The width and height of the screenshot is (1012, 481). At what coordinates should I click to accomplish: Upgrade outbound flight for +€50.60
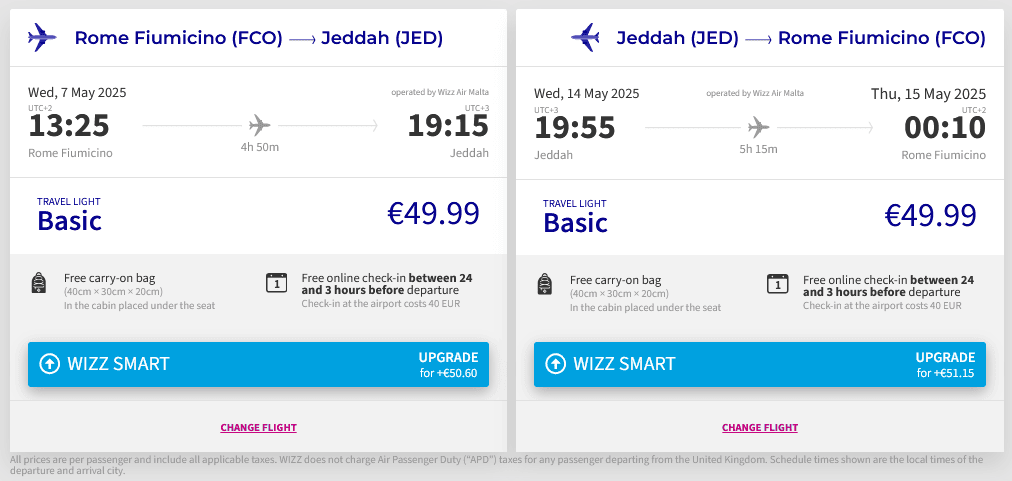pos(448,364)
